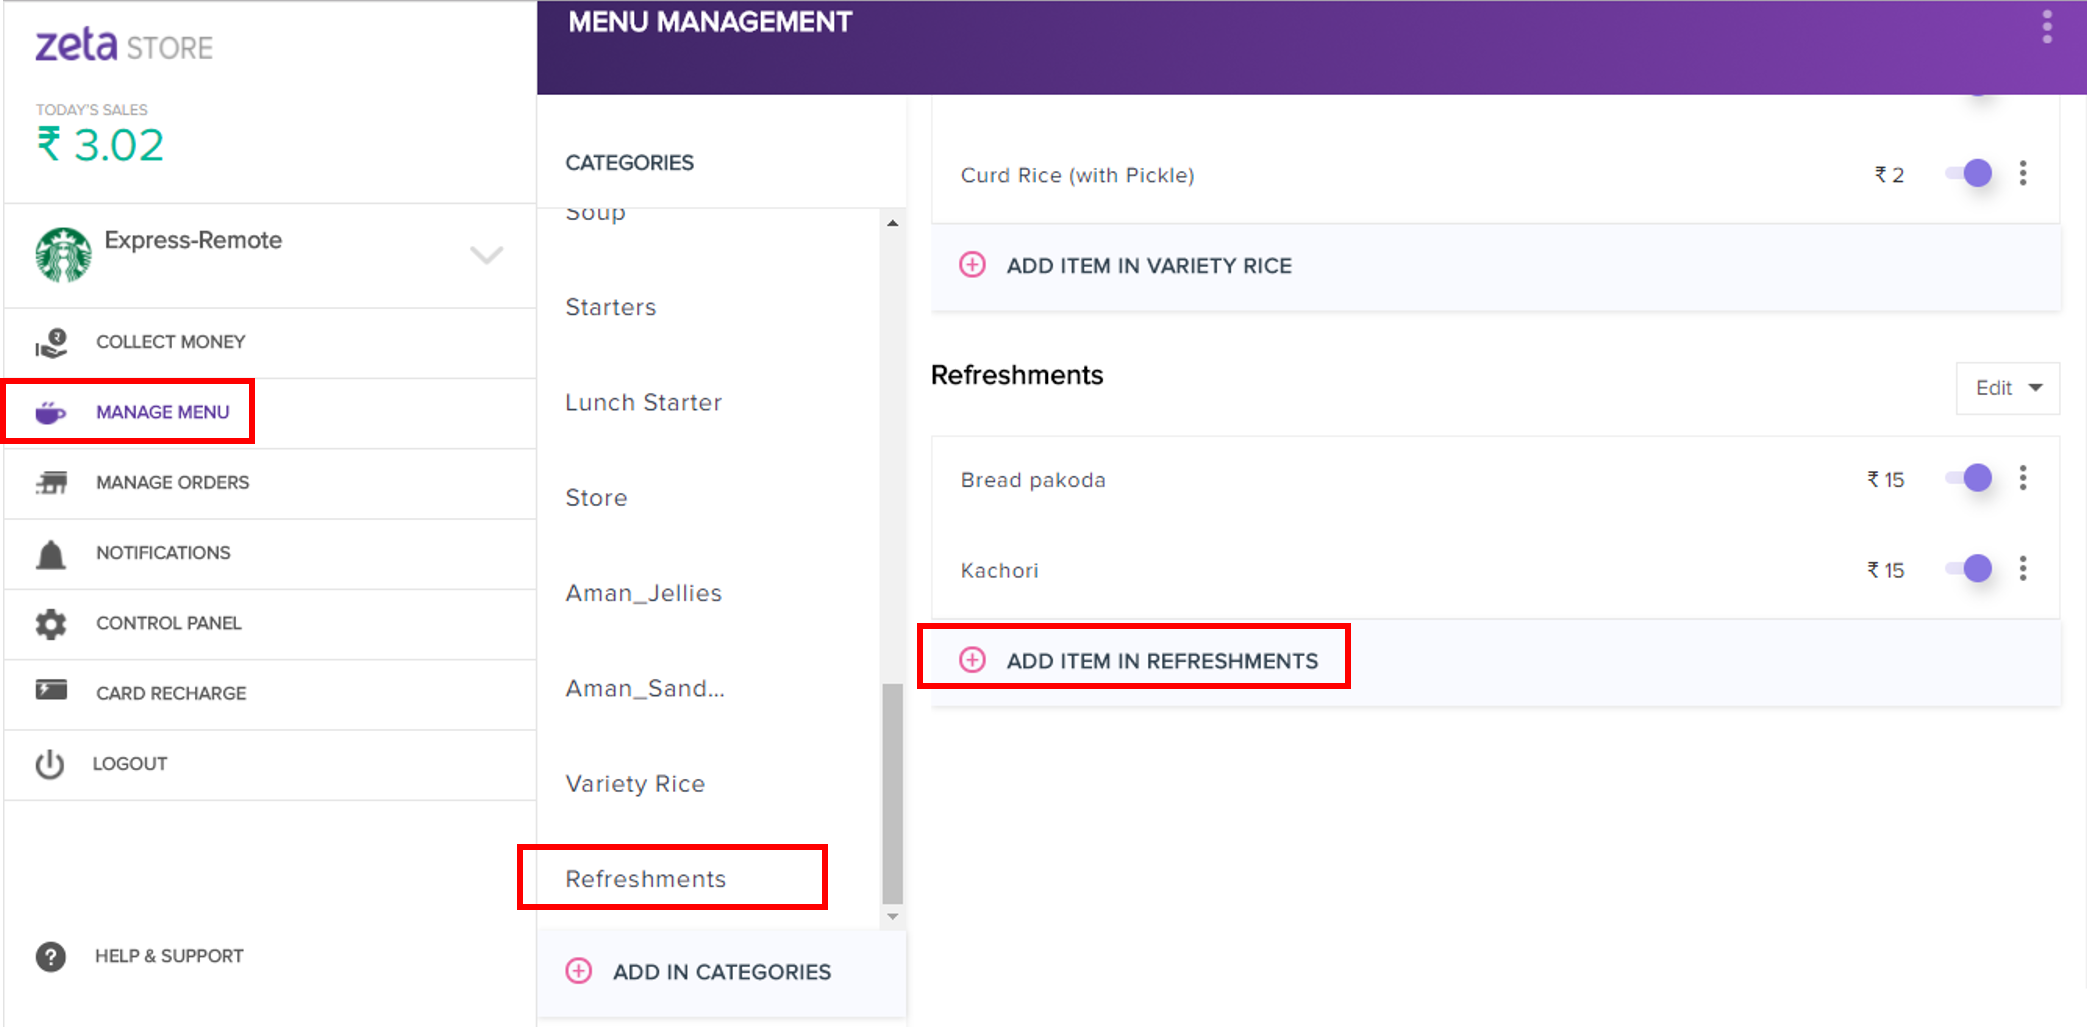Click plus icon for Add in Categories
Screen dimensions: 2087x1027
tap(579, 971)
